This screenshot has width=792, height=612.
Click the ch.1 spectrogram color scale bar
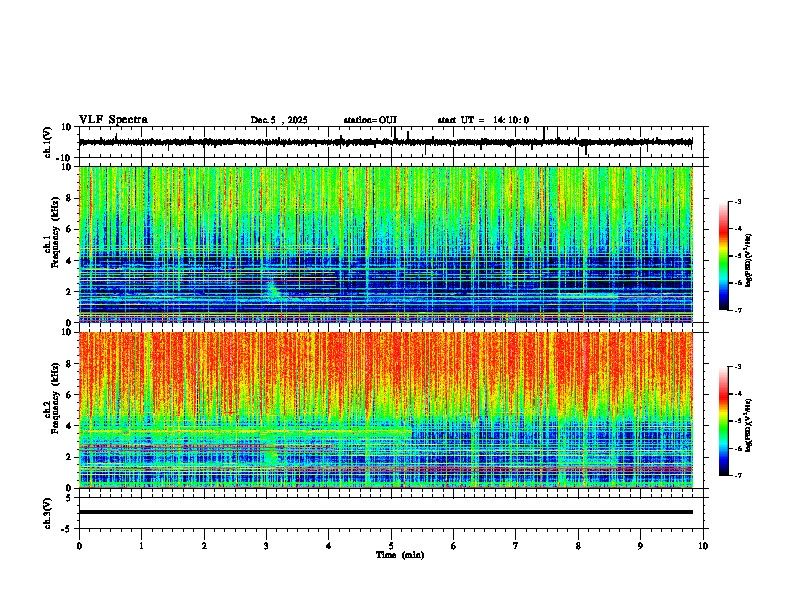(x=724, y=256)
